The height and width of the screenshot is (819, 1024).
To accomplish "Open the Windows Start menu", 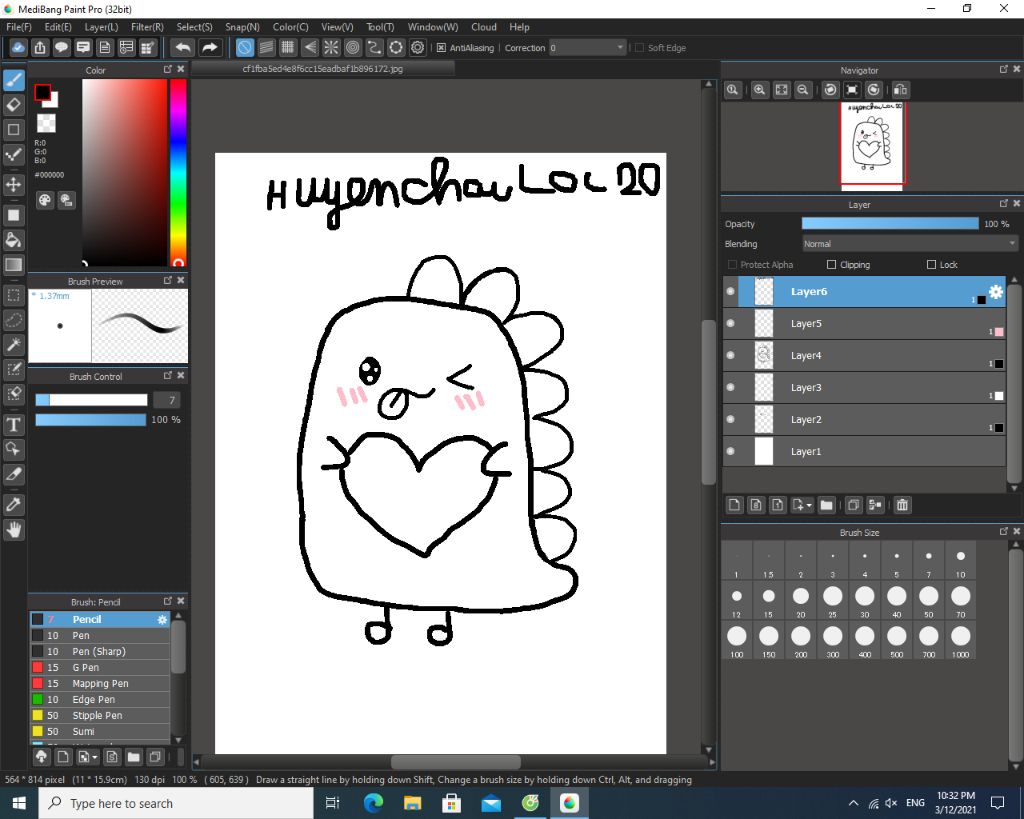I will [19, 803].
